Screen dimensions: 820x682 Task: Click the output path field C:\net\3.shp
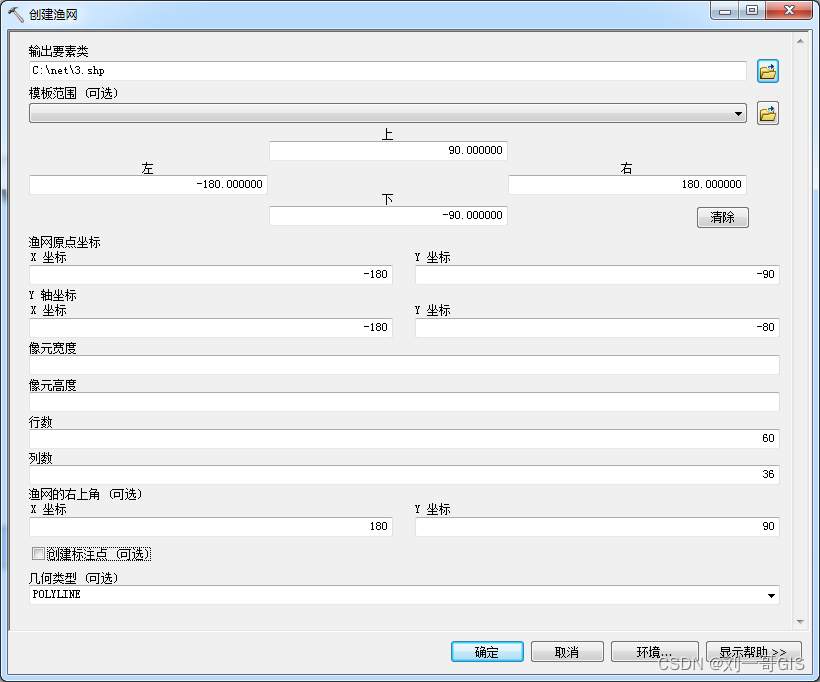coord(388,71)
